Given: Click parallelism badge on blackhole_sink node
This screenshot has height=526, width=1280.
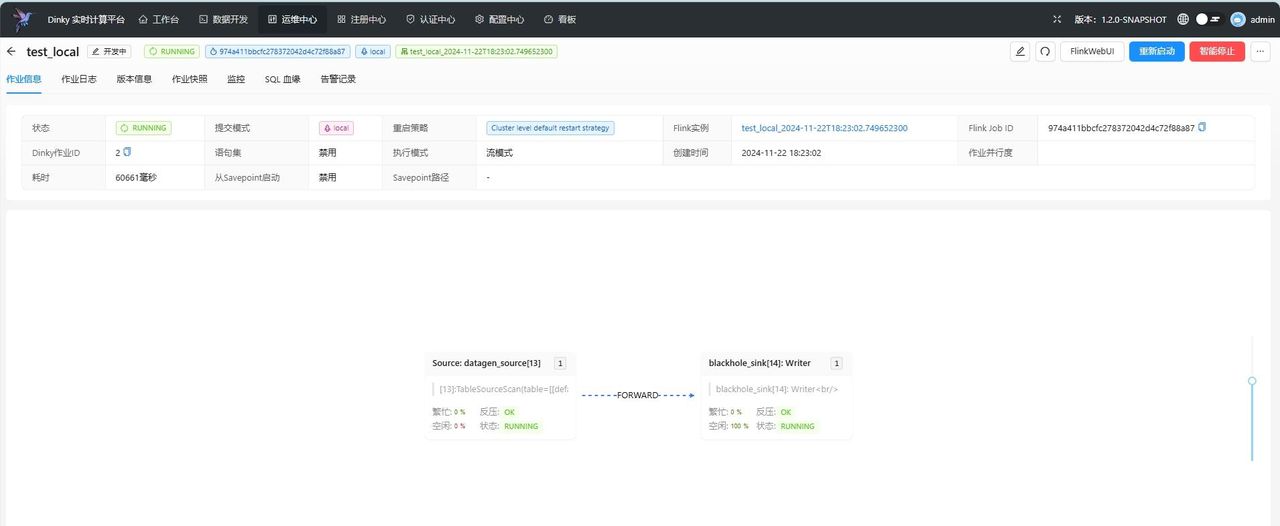Looking at the screenshot, I should click(837, 363).
